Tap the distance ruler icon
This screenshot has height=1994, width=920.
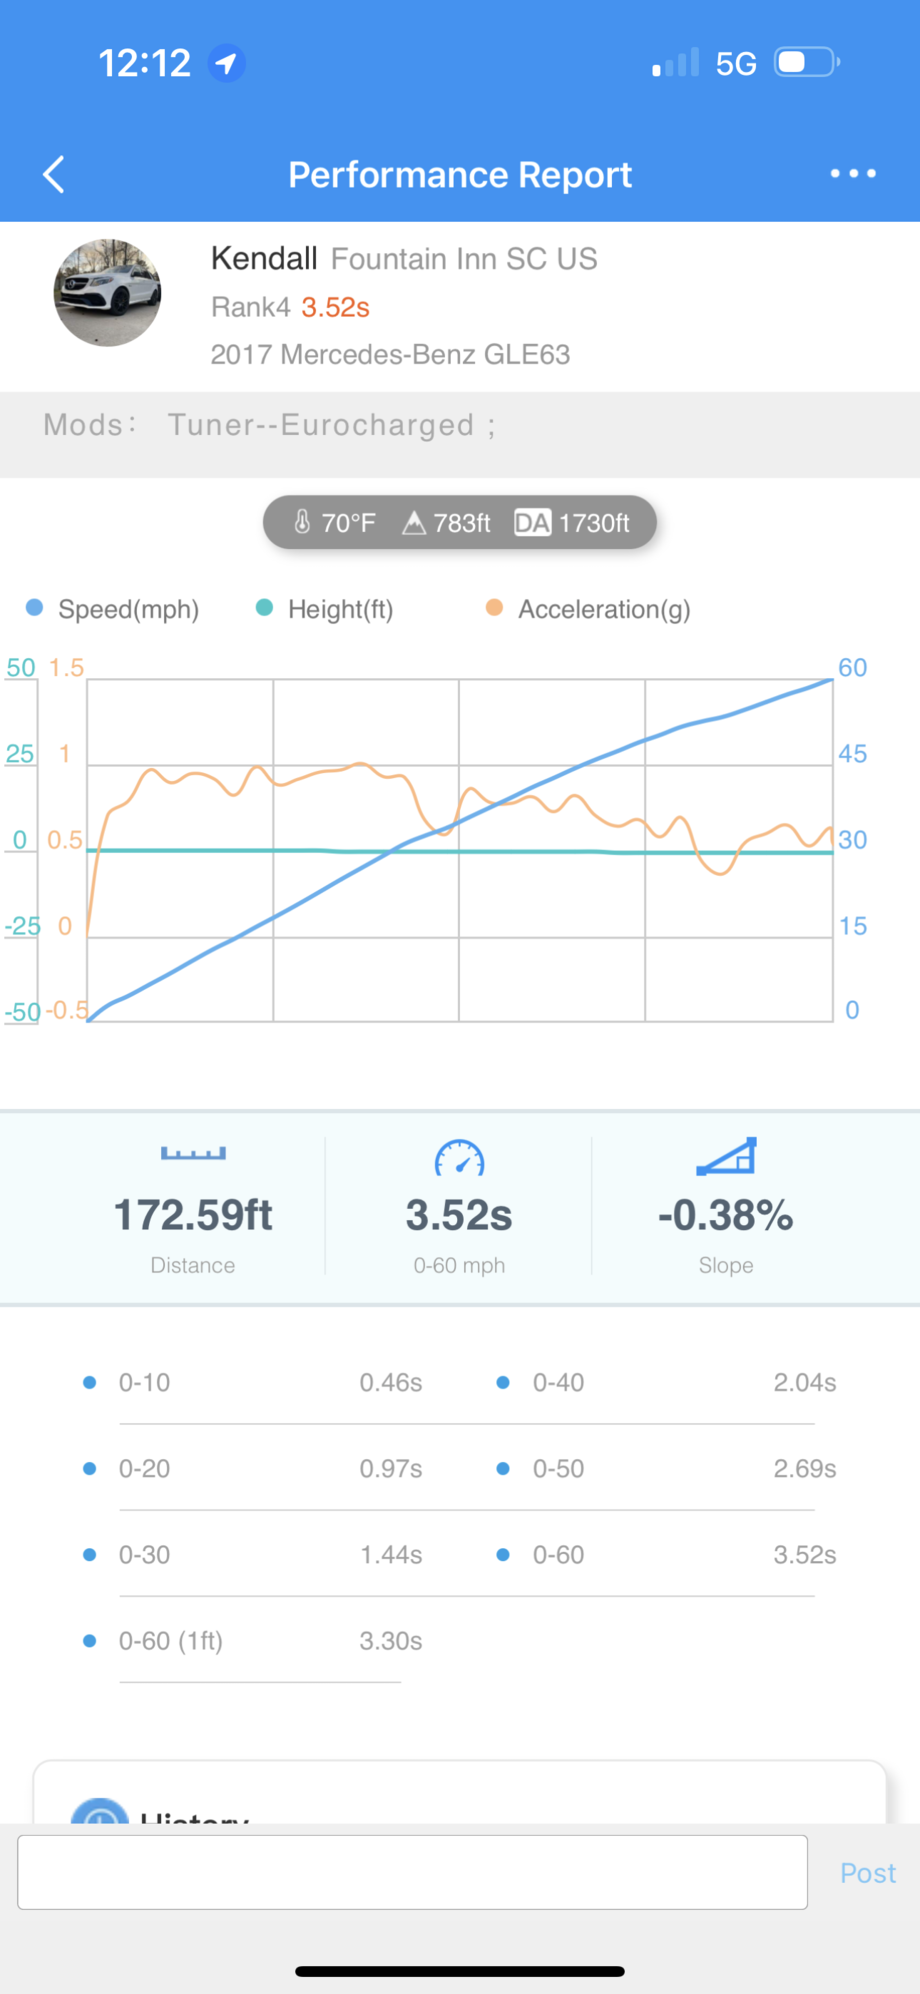pos(193,1153)
